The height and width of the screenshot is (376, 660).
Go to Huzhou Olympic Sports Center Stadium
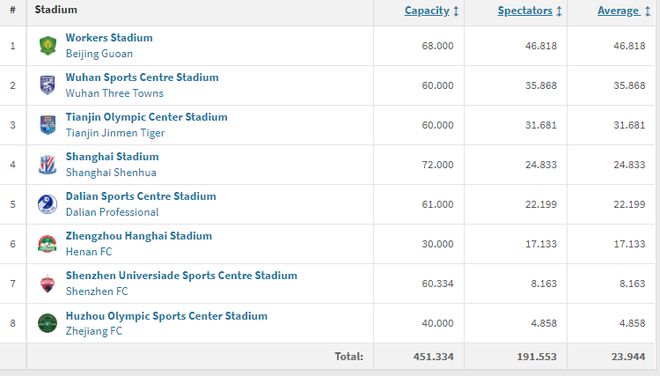coord(167,316)
